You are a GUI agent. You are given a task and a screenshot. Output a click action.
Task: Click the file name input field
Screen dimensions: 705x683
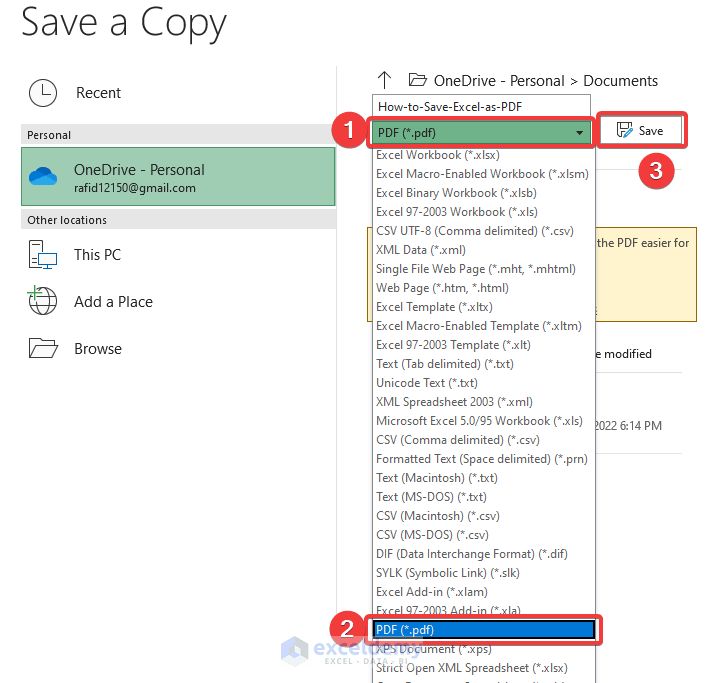tap(481, 107)
